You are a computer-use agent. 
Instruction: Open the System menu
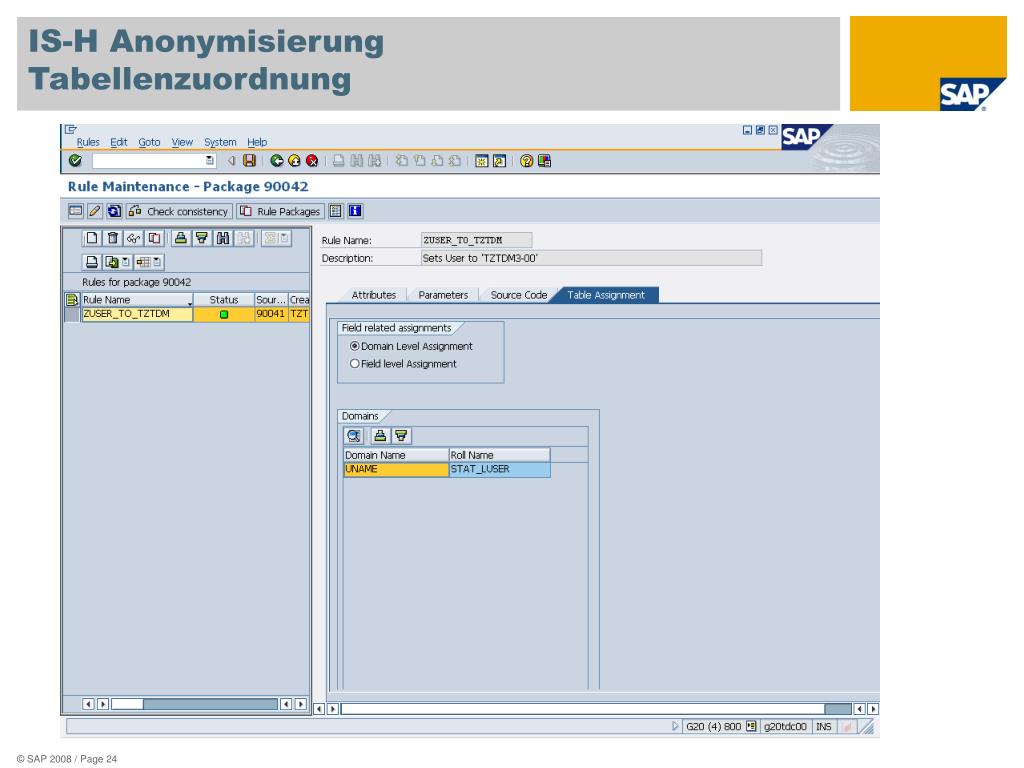220,142
